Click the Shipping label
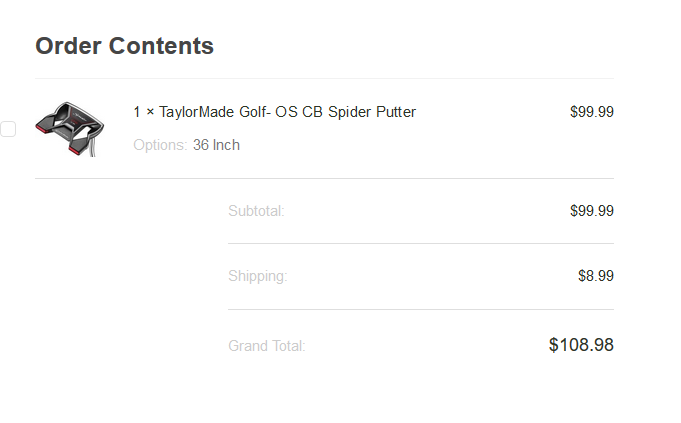This screenshot has height=423, width=681. 257,276
